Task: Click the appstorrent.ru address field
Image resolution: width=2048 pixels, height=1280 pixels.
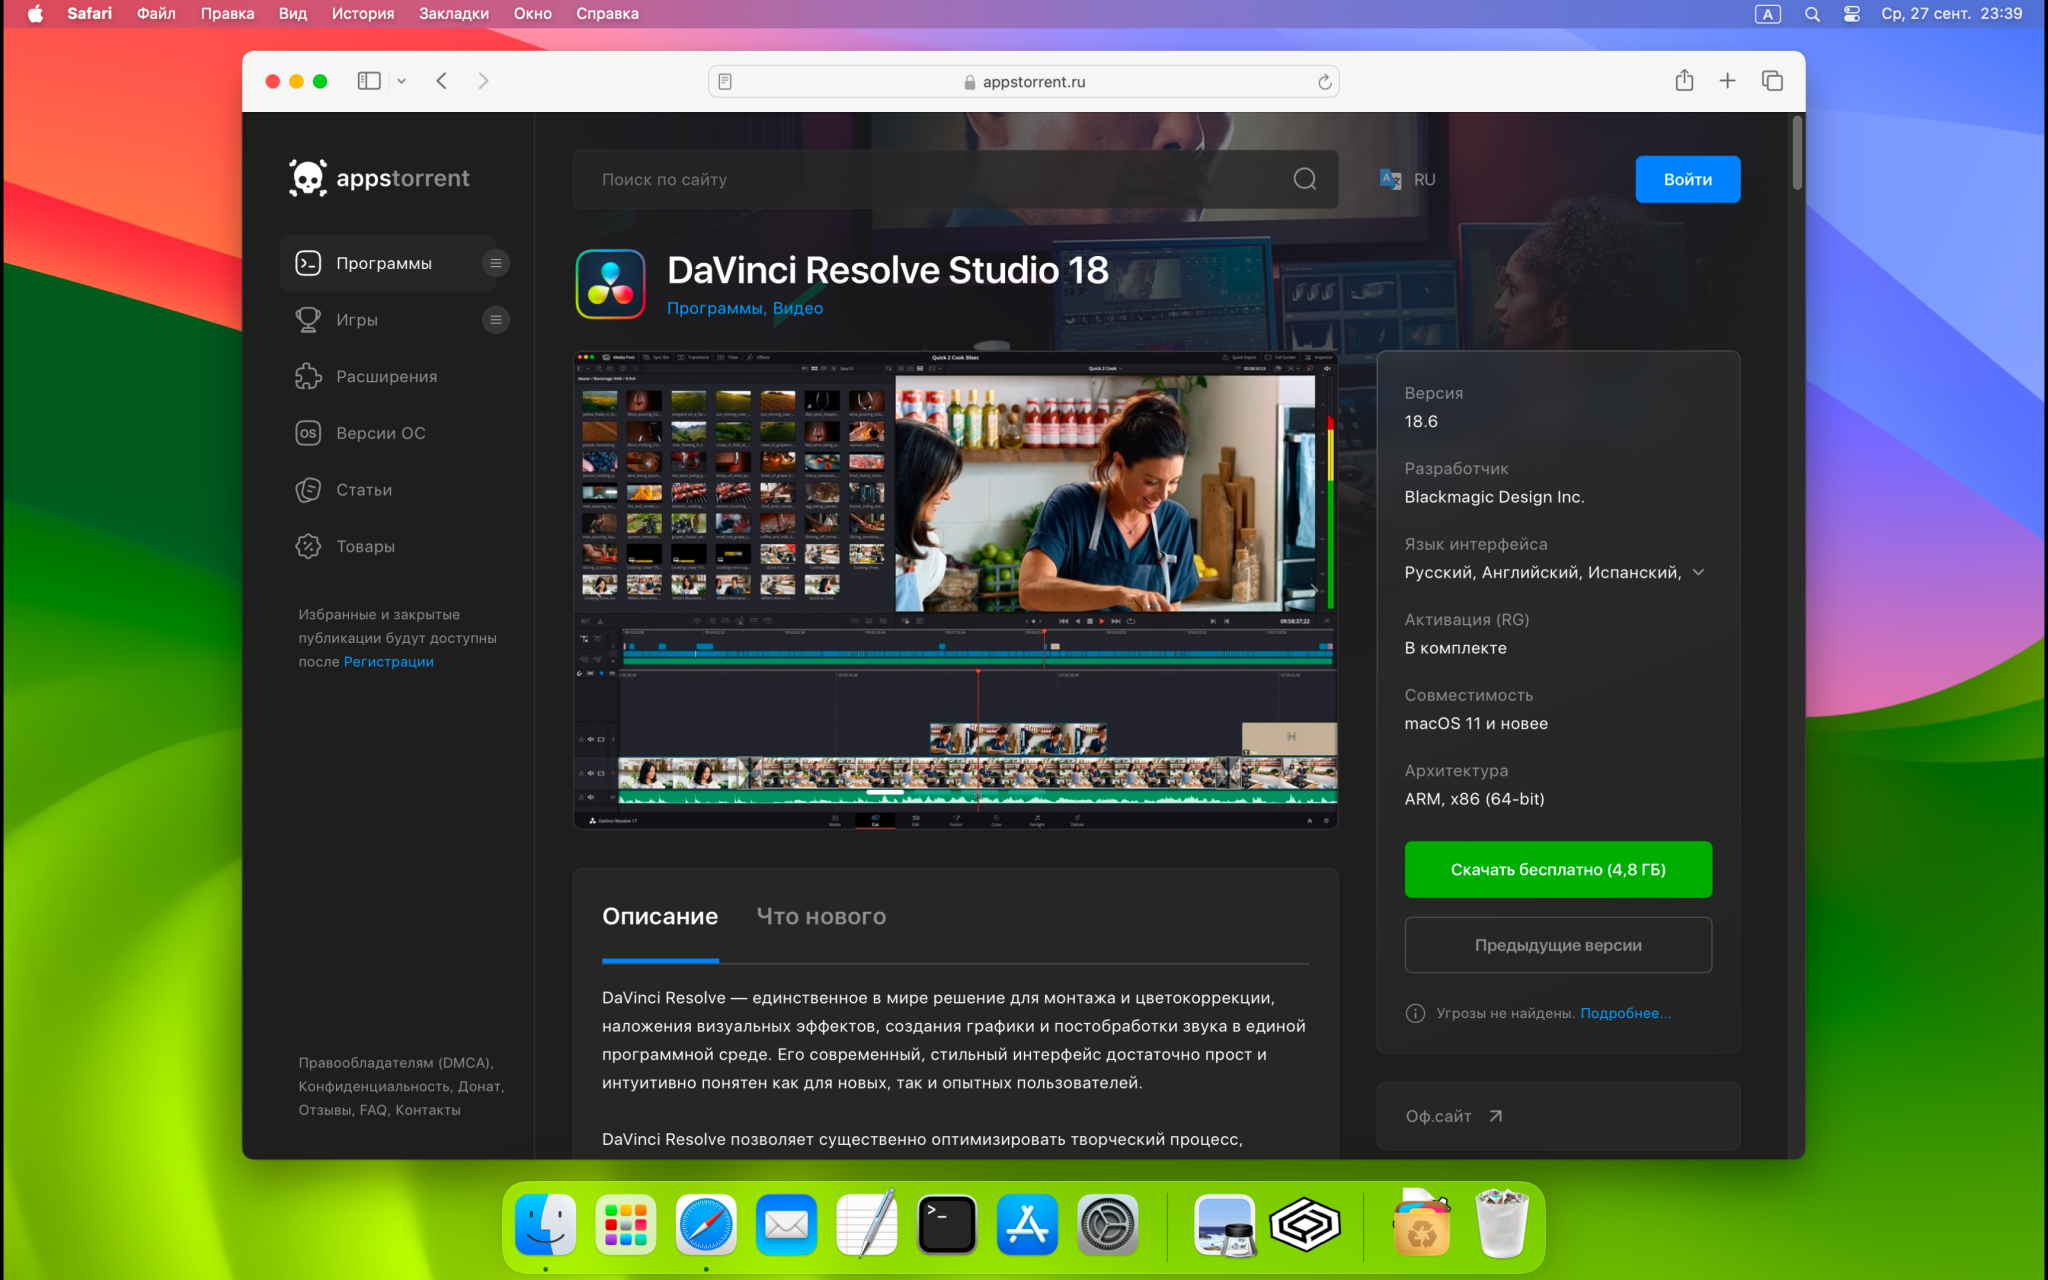Action: 1023,82
